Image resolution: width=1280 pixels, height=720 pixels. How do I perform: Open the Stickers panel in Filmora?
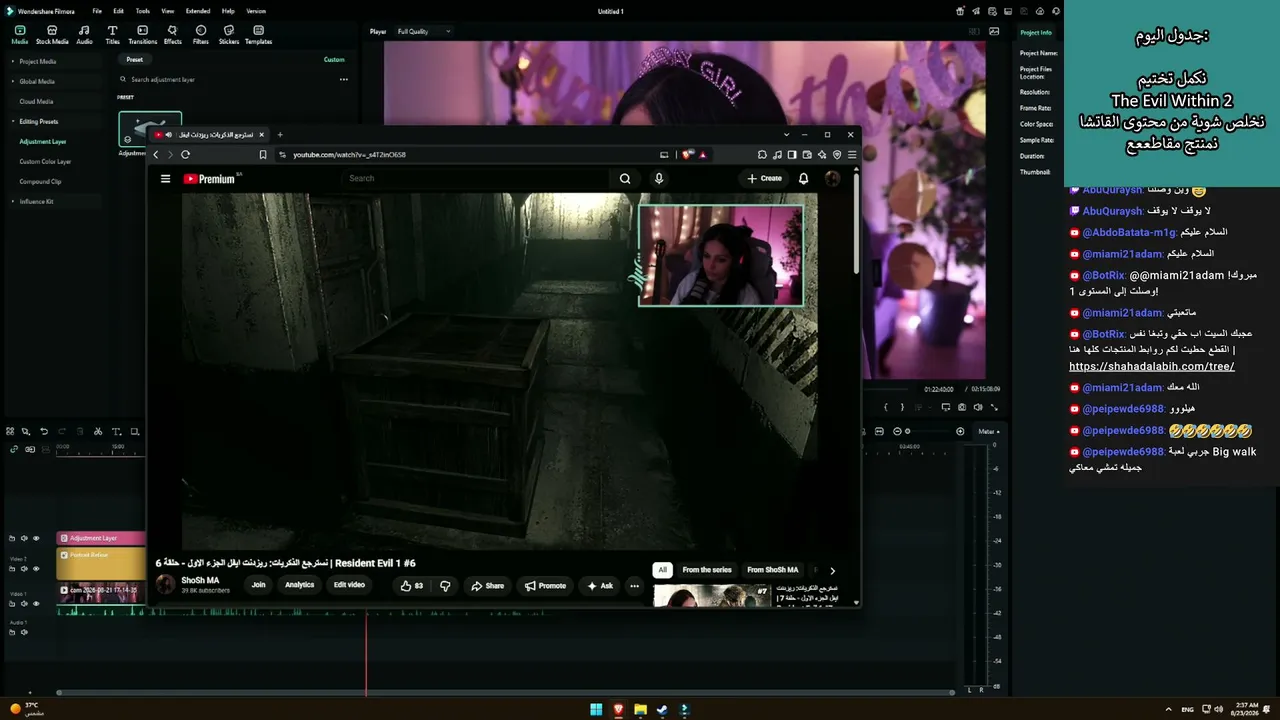point(229,35)
